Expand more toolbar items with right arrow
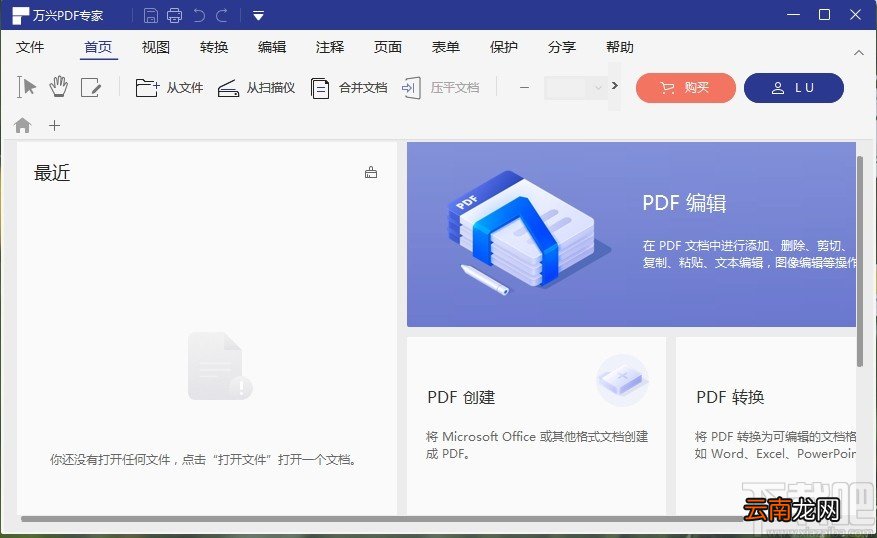Screen dimensions: 877x538 (x=615, y=86)
